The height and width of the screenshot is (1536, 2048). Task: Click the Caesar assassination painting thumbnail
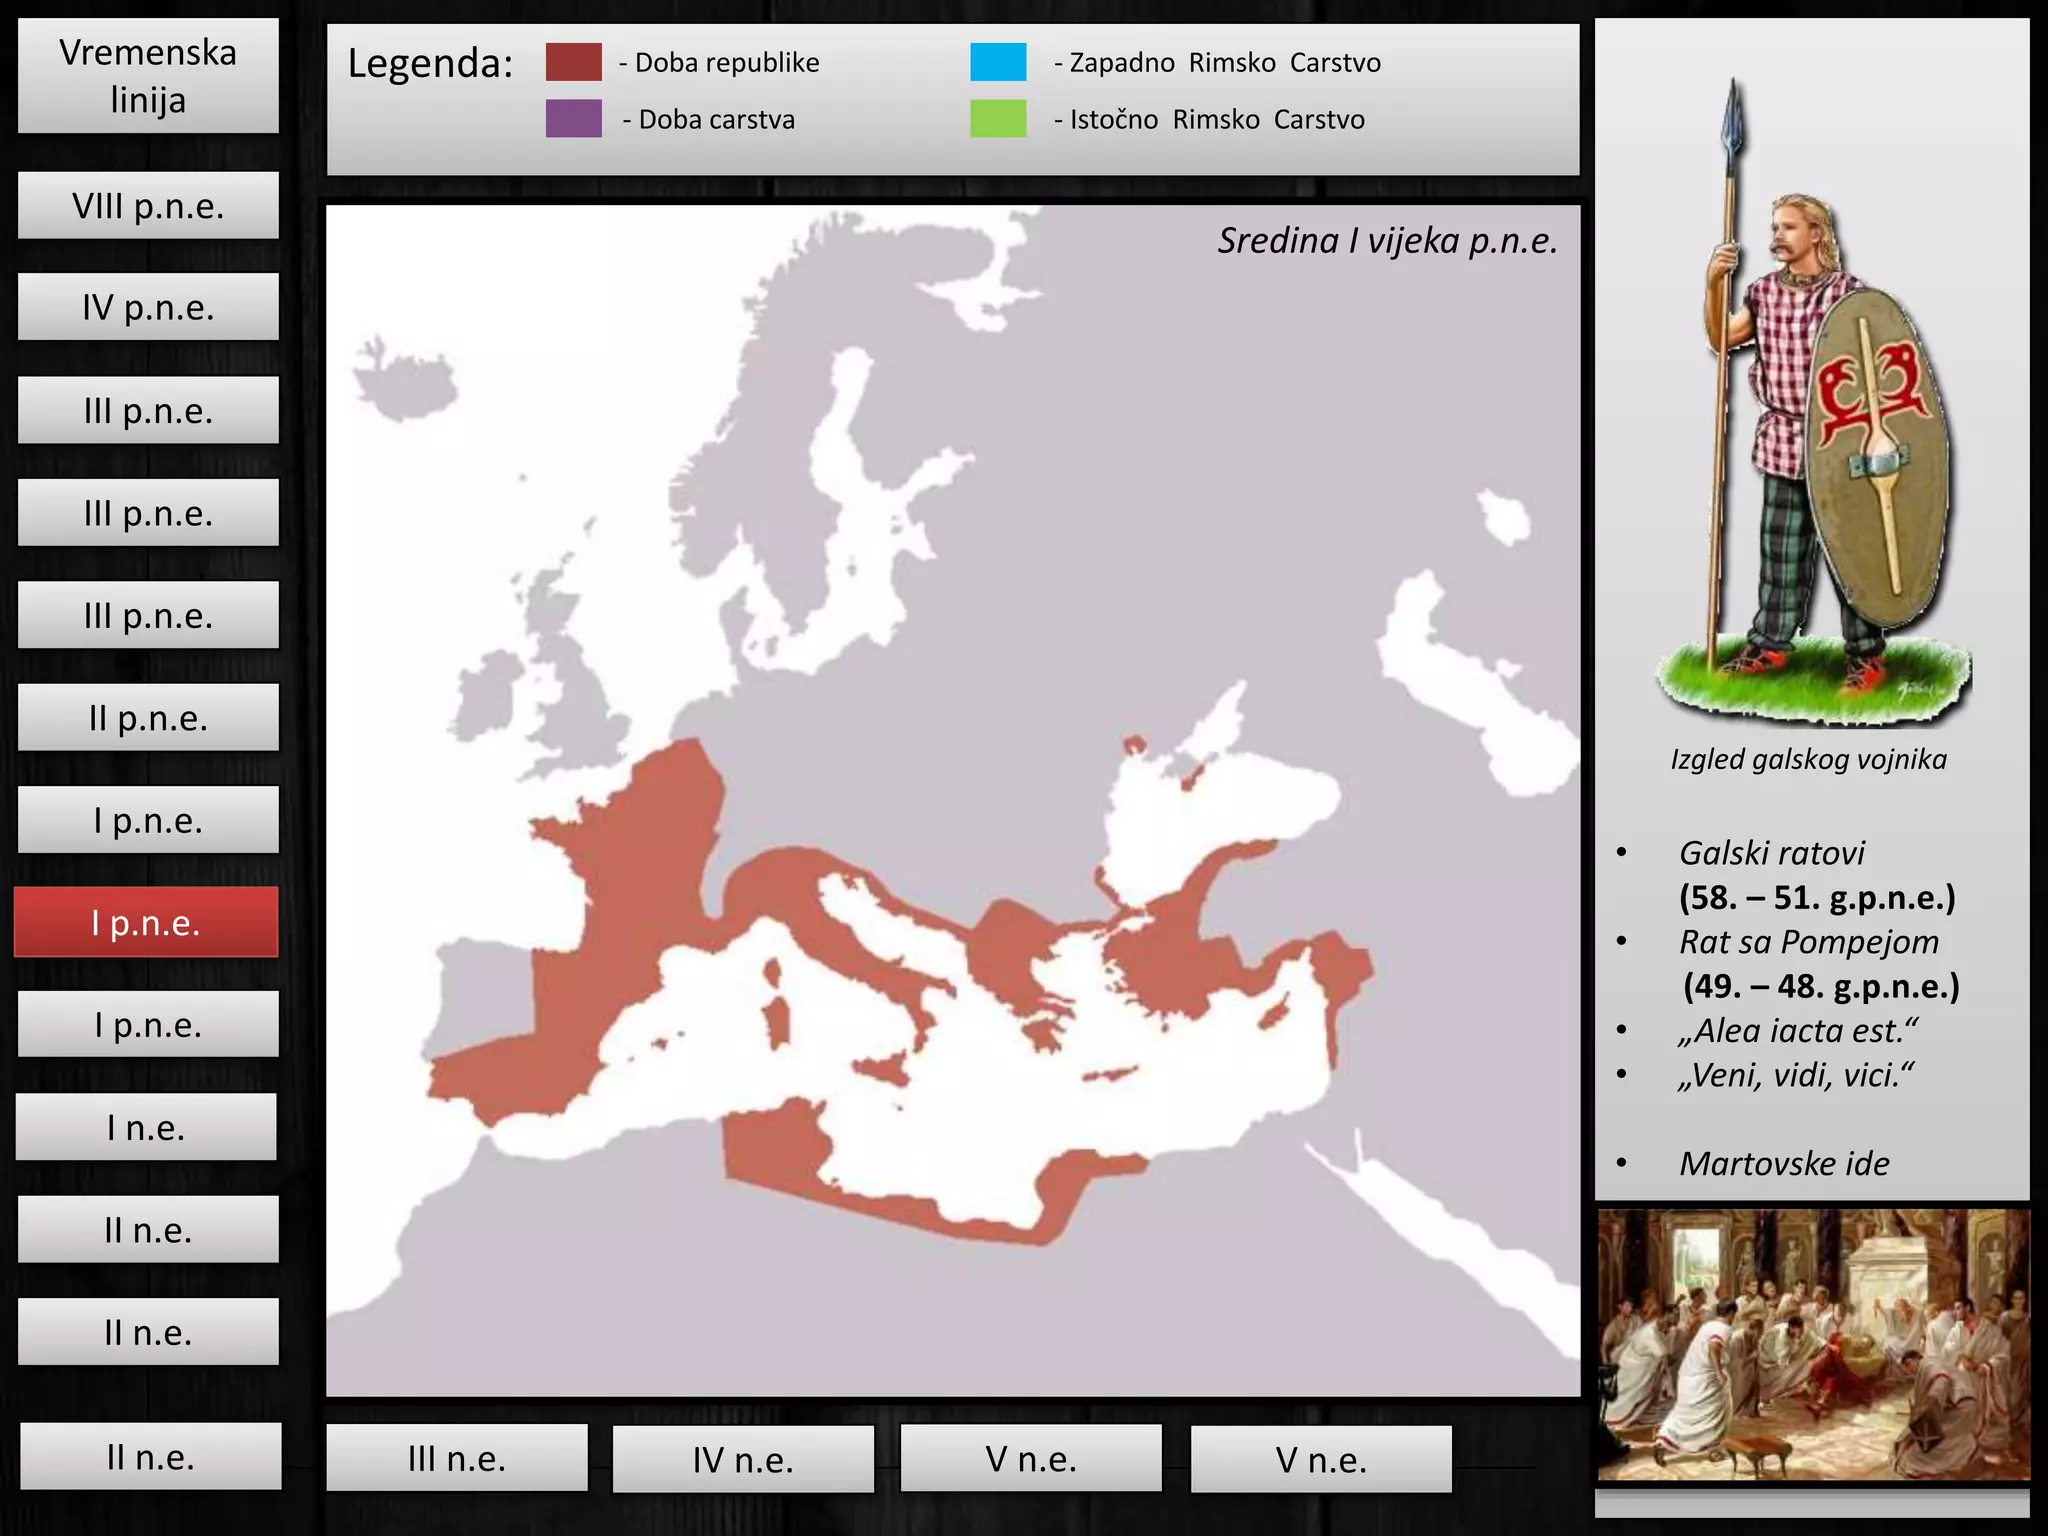pyautogui.click(x=1812, y=1345)
